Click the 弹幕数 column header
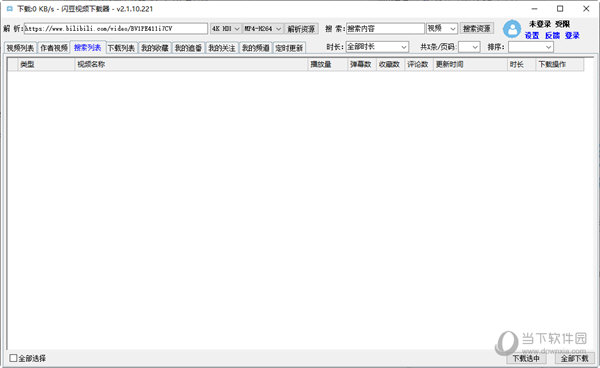This screenshot has width=600, height=368. [x=362, y=64]
